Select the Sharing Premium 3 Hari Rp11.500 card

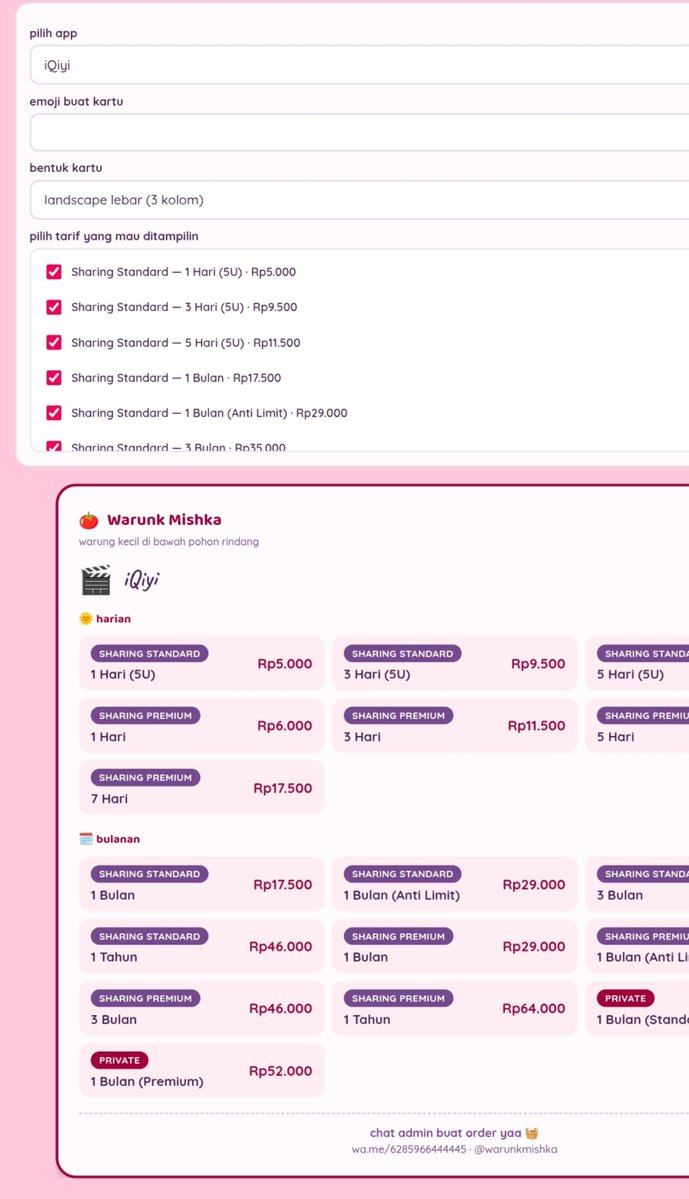pos(455,726)
